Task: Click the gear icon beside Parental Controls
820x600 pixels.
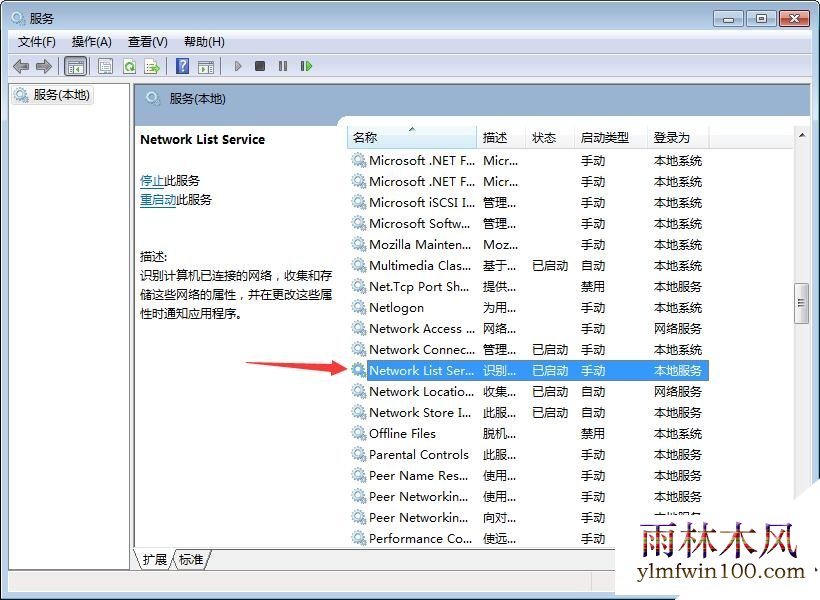Action: point(359,454)
